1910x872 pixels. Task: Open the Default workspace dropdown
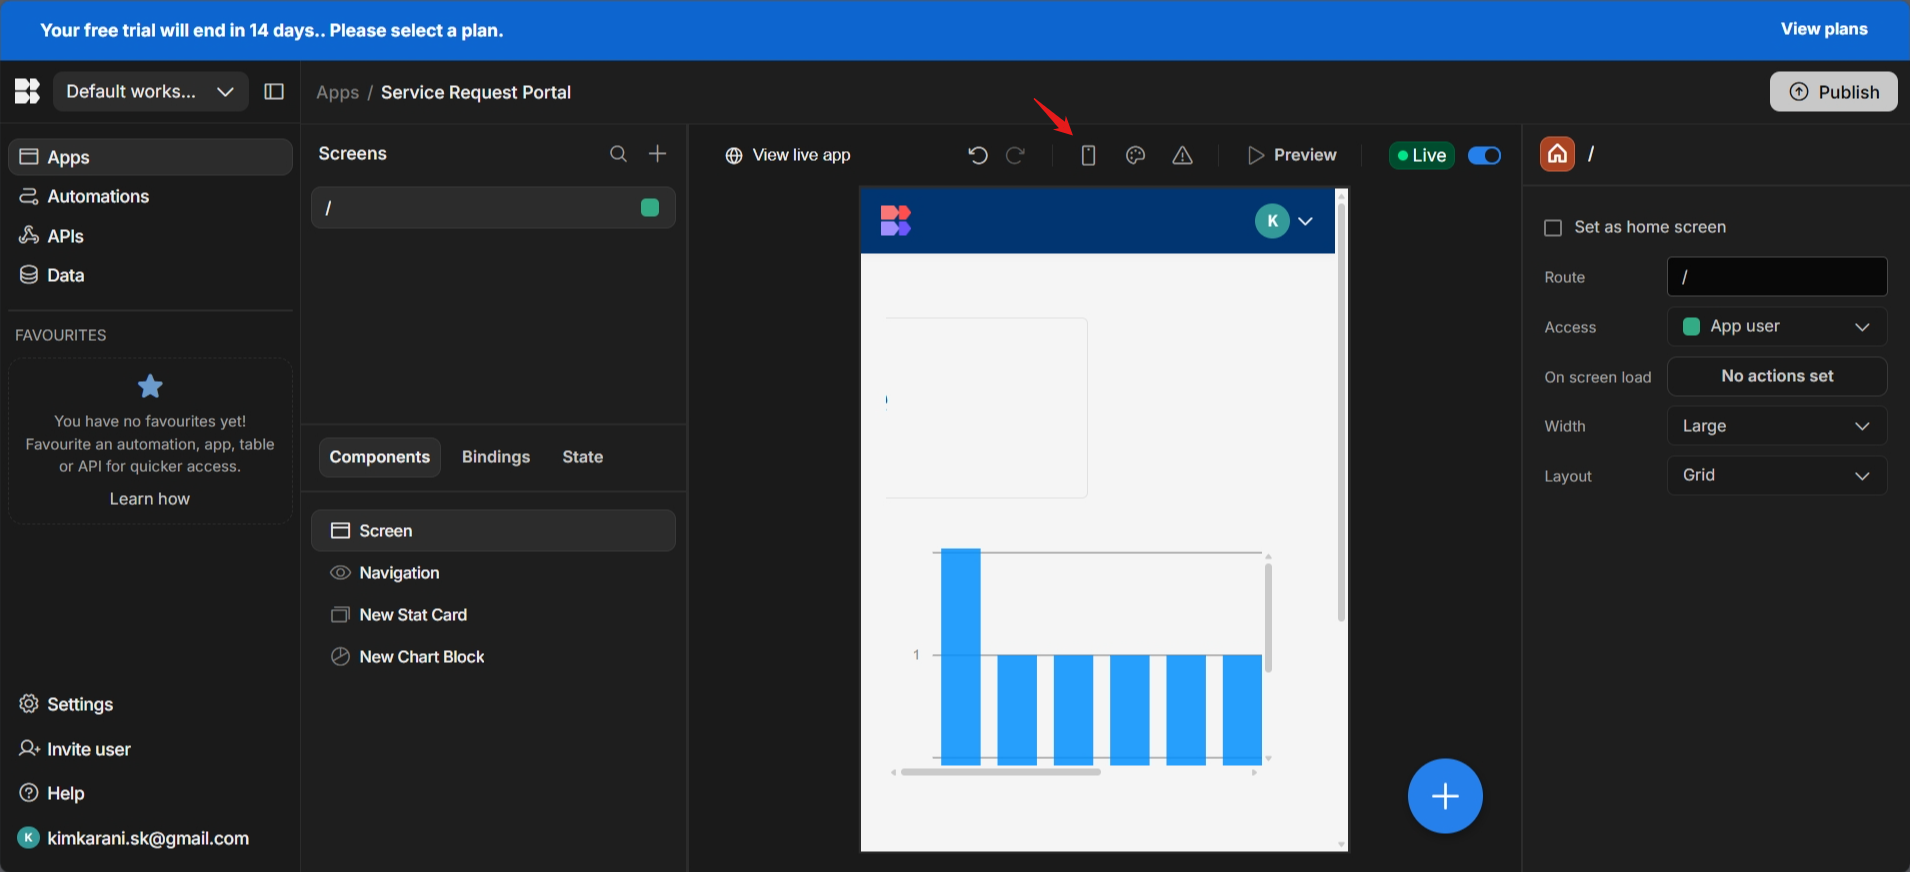click(x=151, y=92)
